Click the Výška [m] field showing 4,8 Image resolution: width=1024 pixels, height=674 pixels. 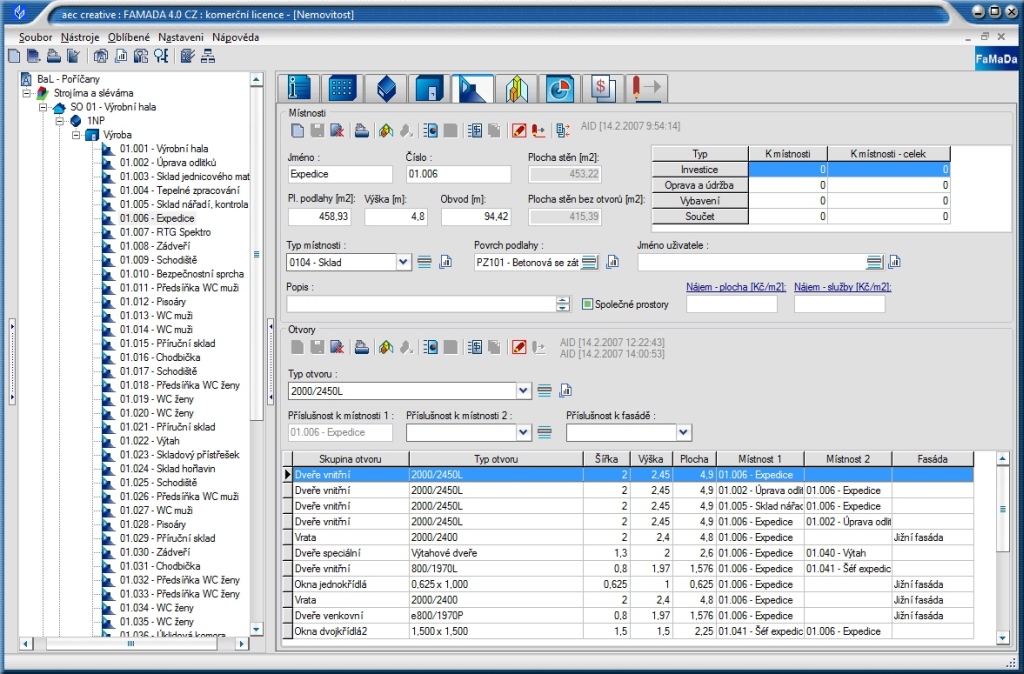(x=396, y=216)
